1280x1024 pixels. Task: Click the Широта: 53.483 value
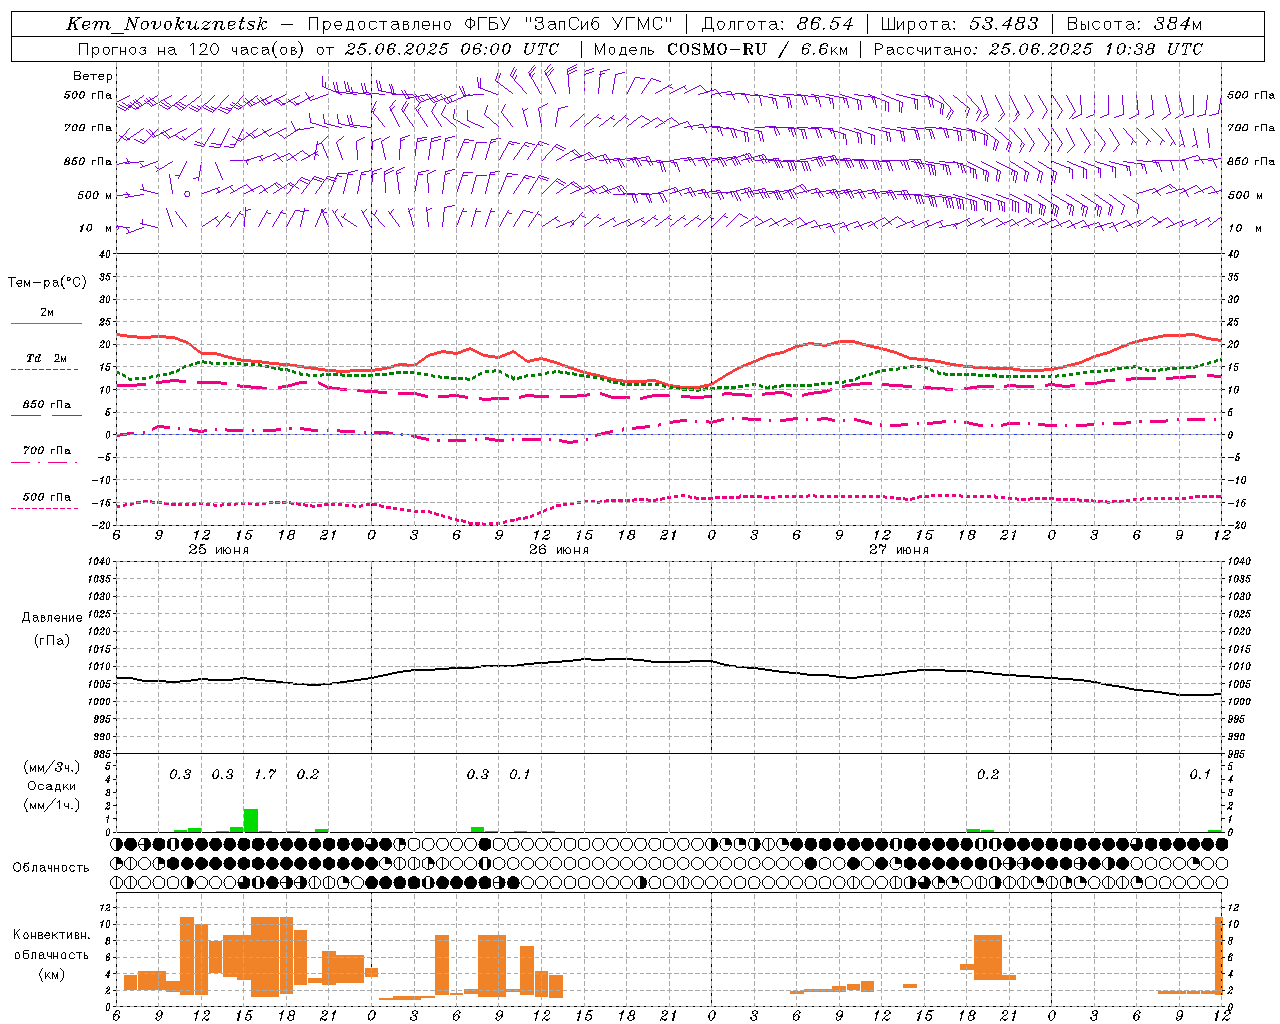[x=960, y=24]
